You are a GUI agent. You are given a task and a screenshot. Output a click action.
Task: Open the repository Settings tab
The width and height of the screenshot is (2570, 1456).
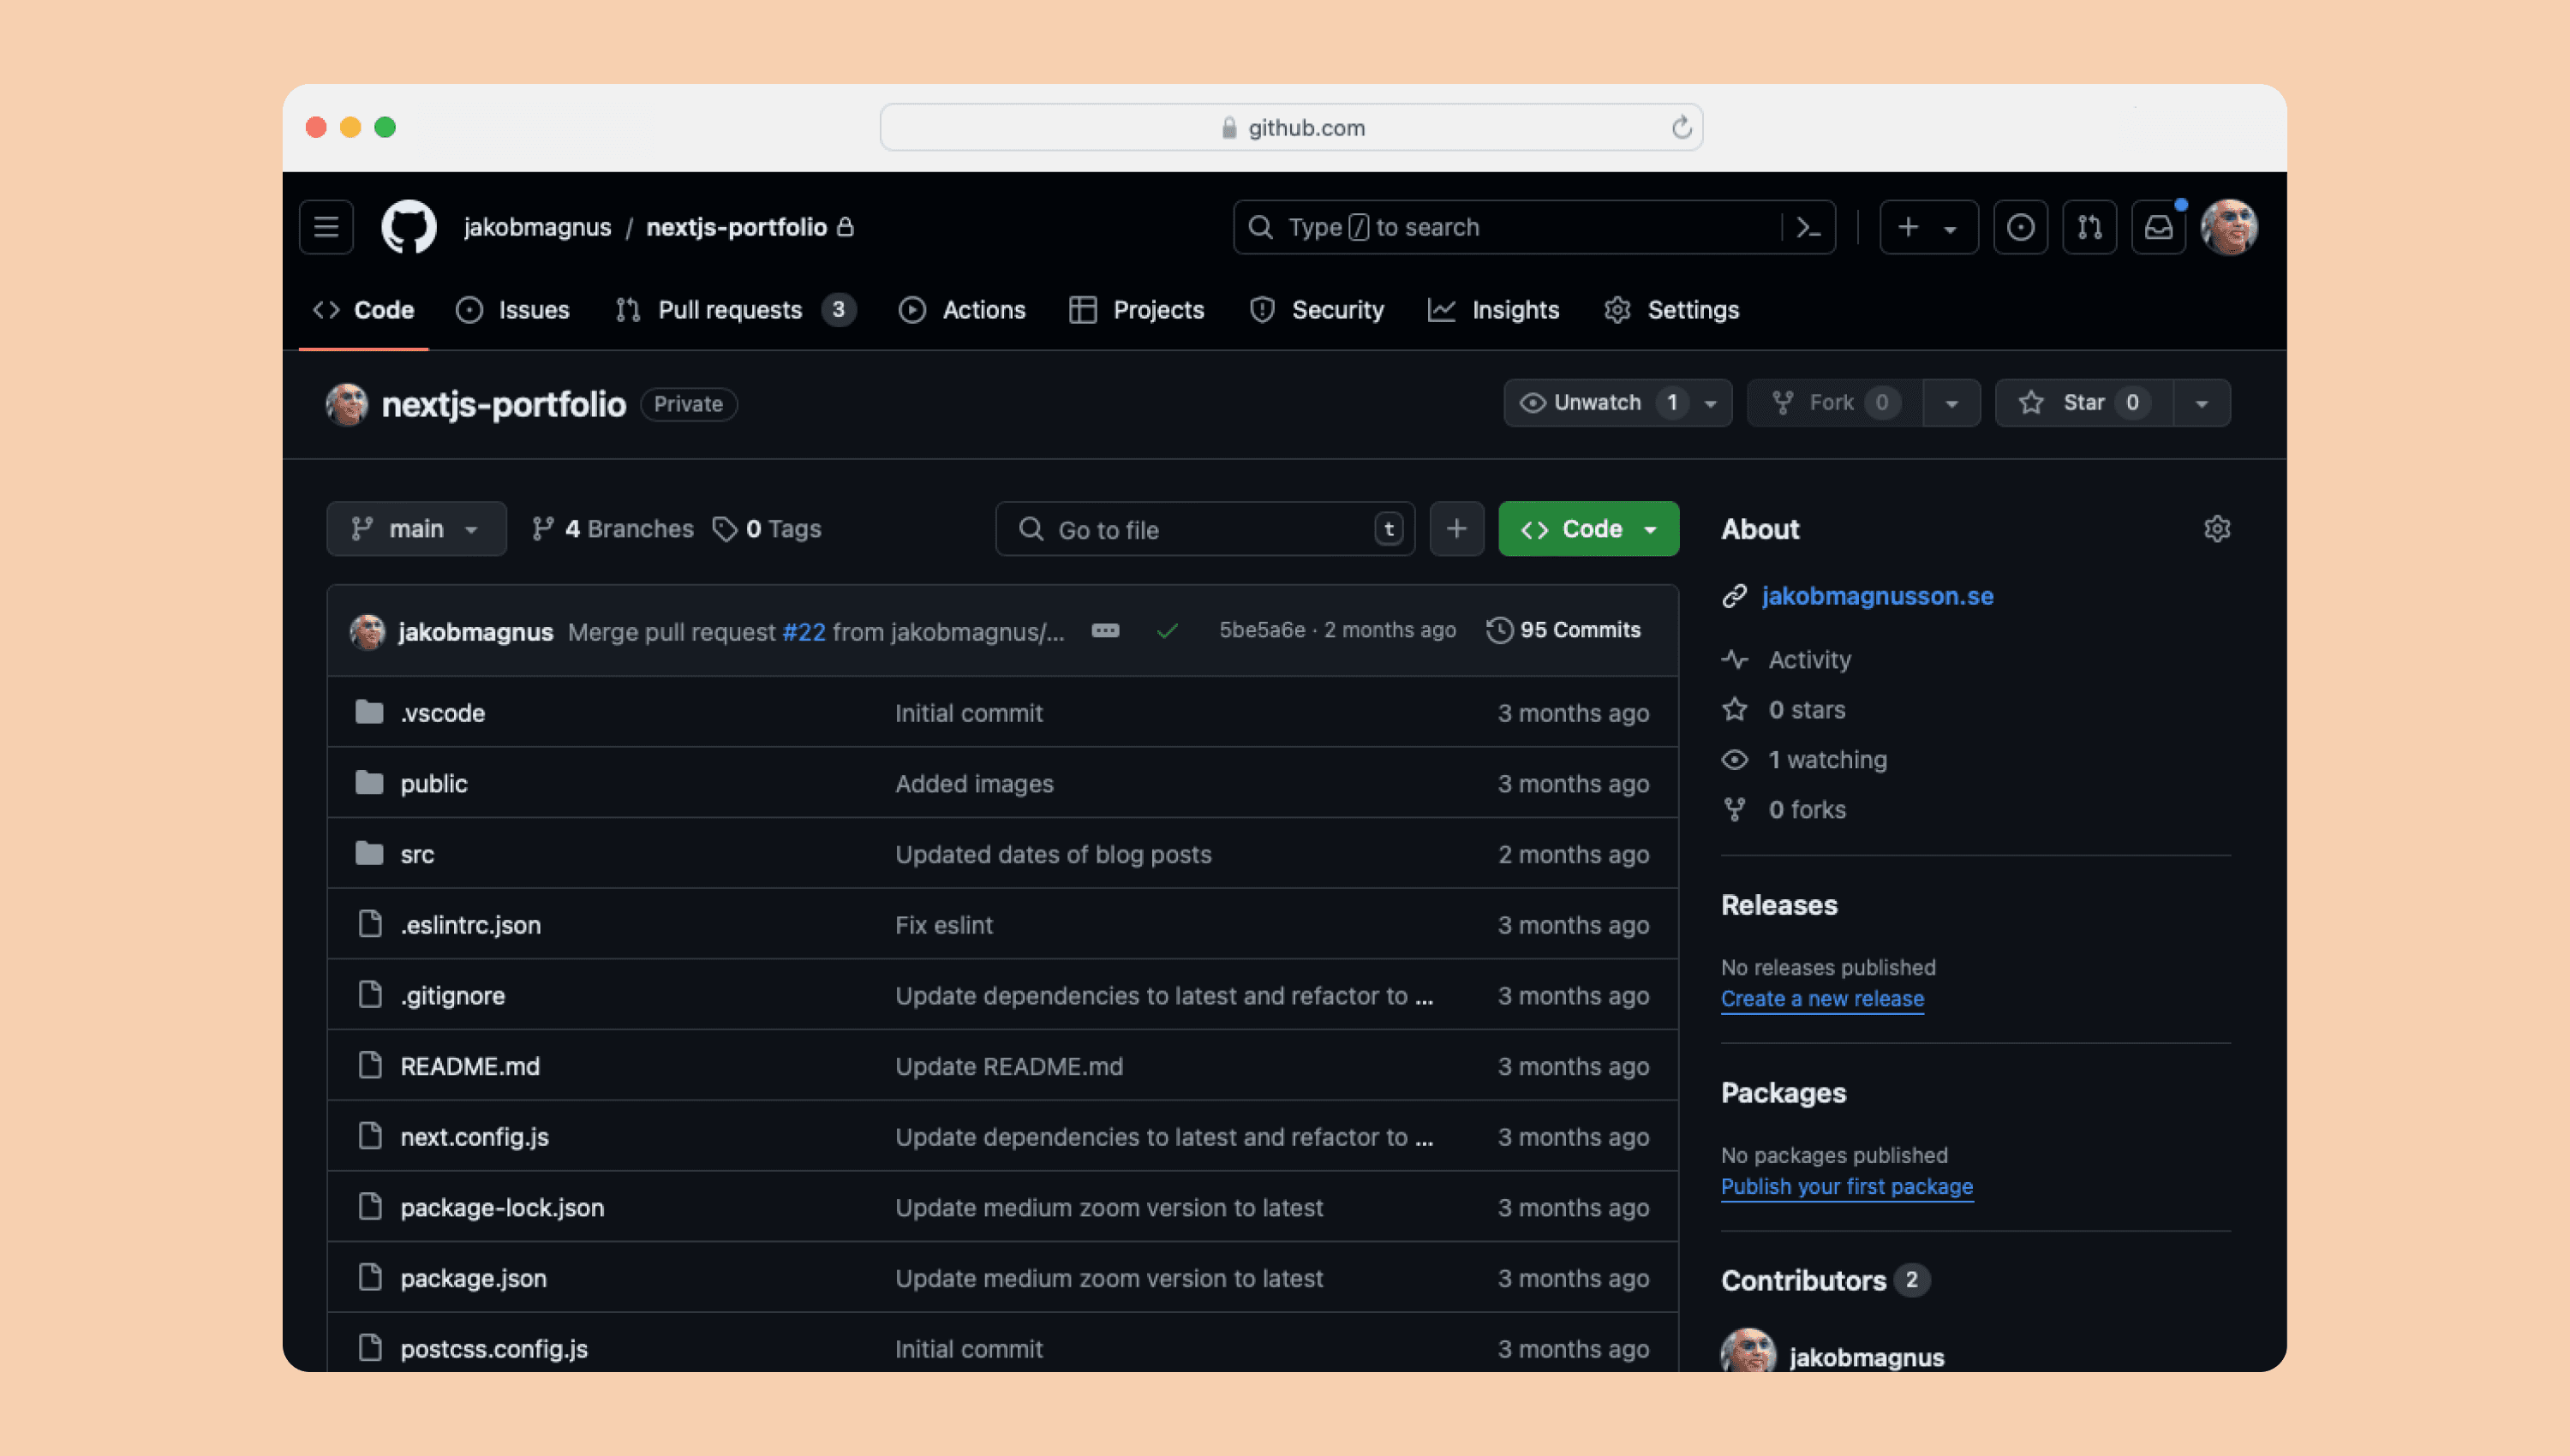(x=1672, y=310)
